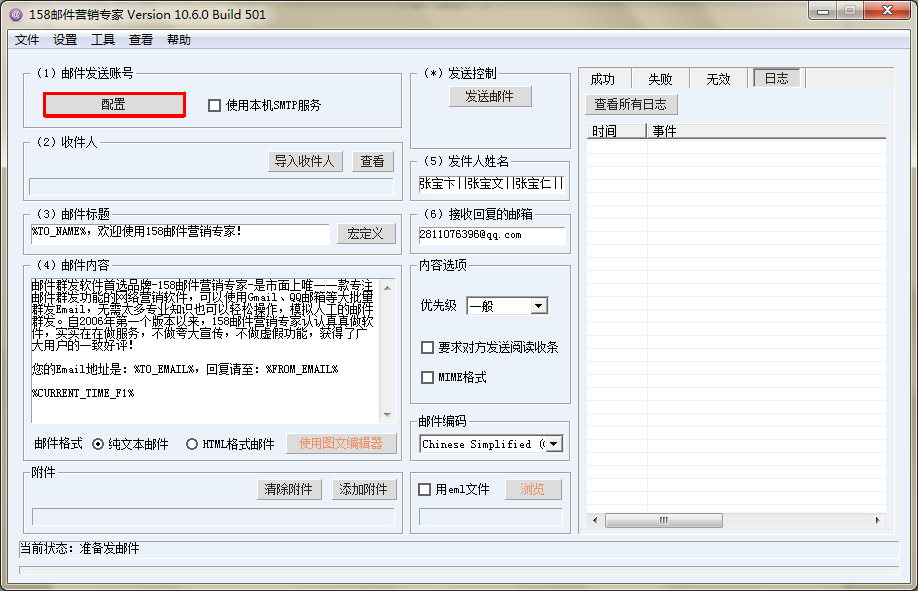Click the content scrollbar up arrow
The height and width of the screenshot is (591, 918).
point(387,288)
